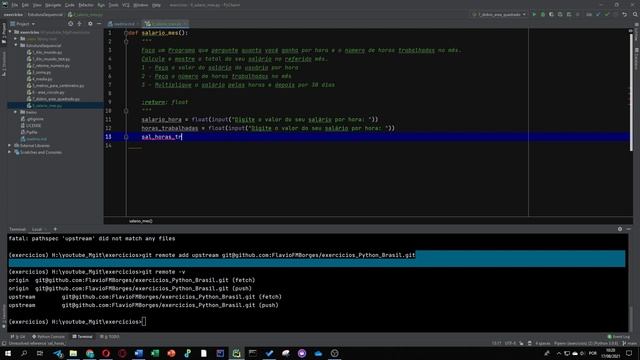640x360 pixels.
Task: Click inside editor on line 11 salario_hora
Action: pyautogui.click(x=161, y=120)
